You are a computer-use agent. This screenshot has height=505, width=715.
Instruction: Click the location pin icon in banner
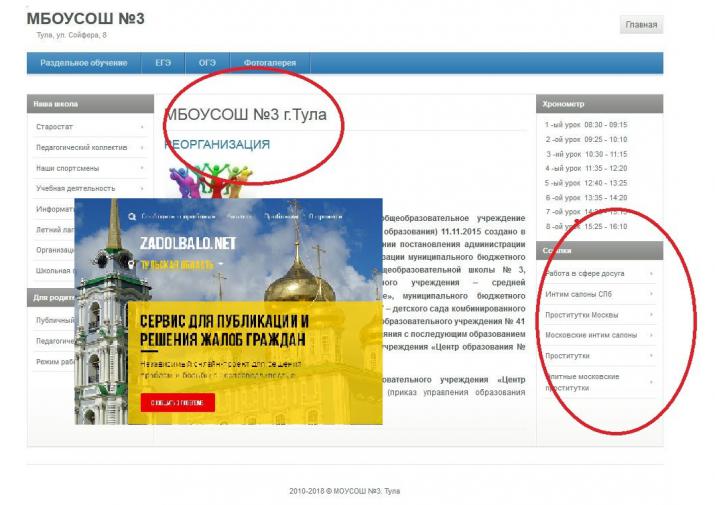pos(132,264)
